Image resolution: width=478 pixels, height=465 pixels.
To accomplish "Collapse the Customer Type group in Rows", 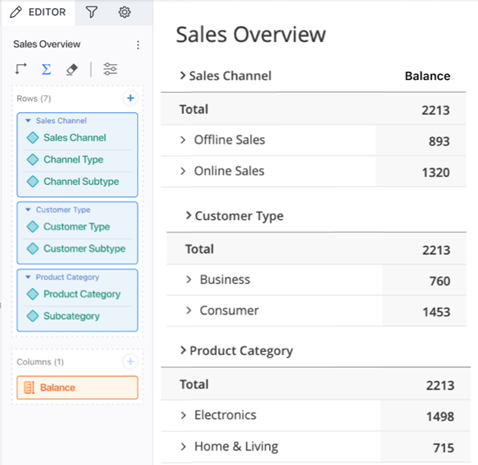I will 28,210.
